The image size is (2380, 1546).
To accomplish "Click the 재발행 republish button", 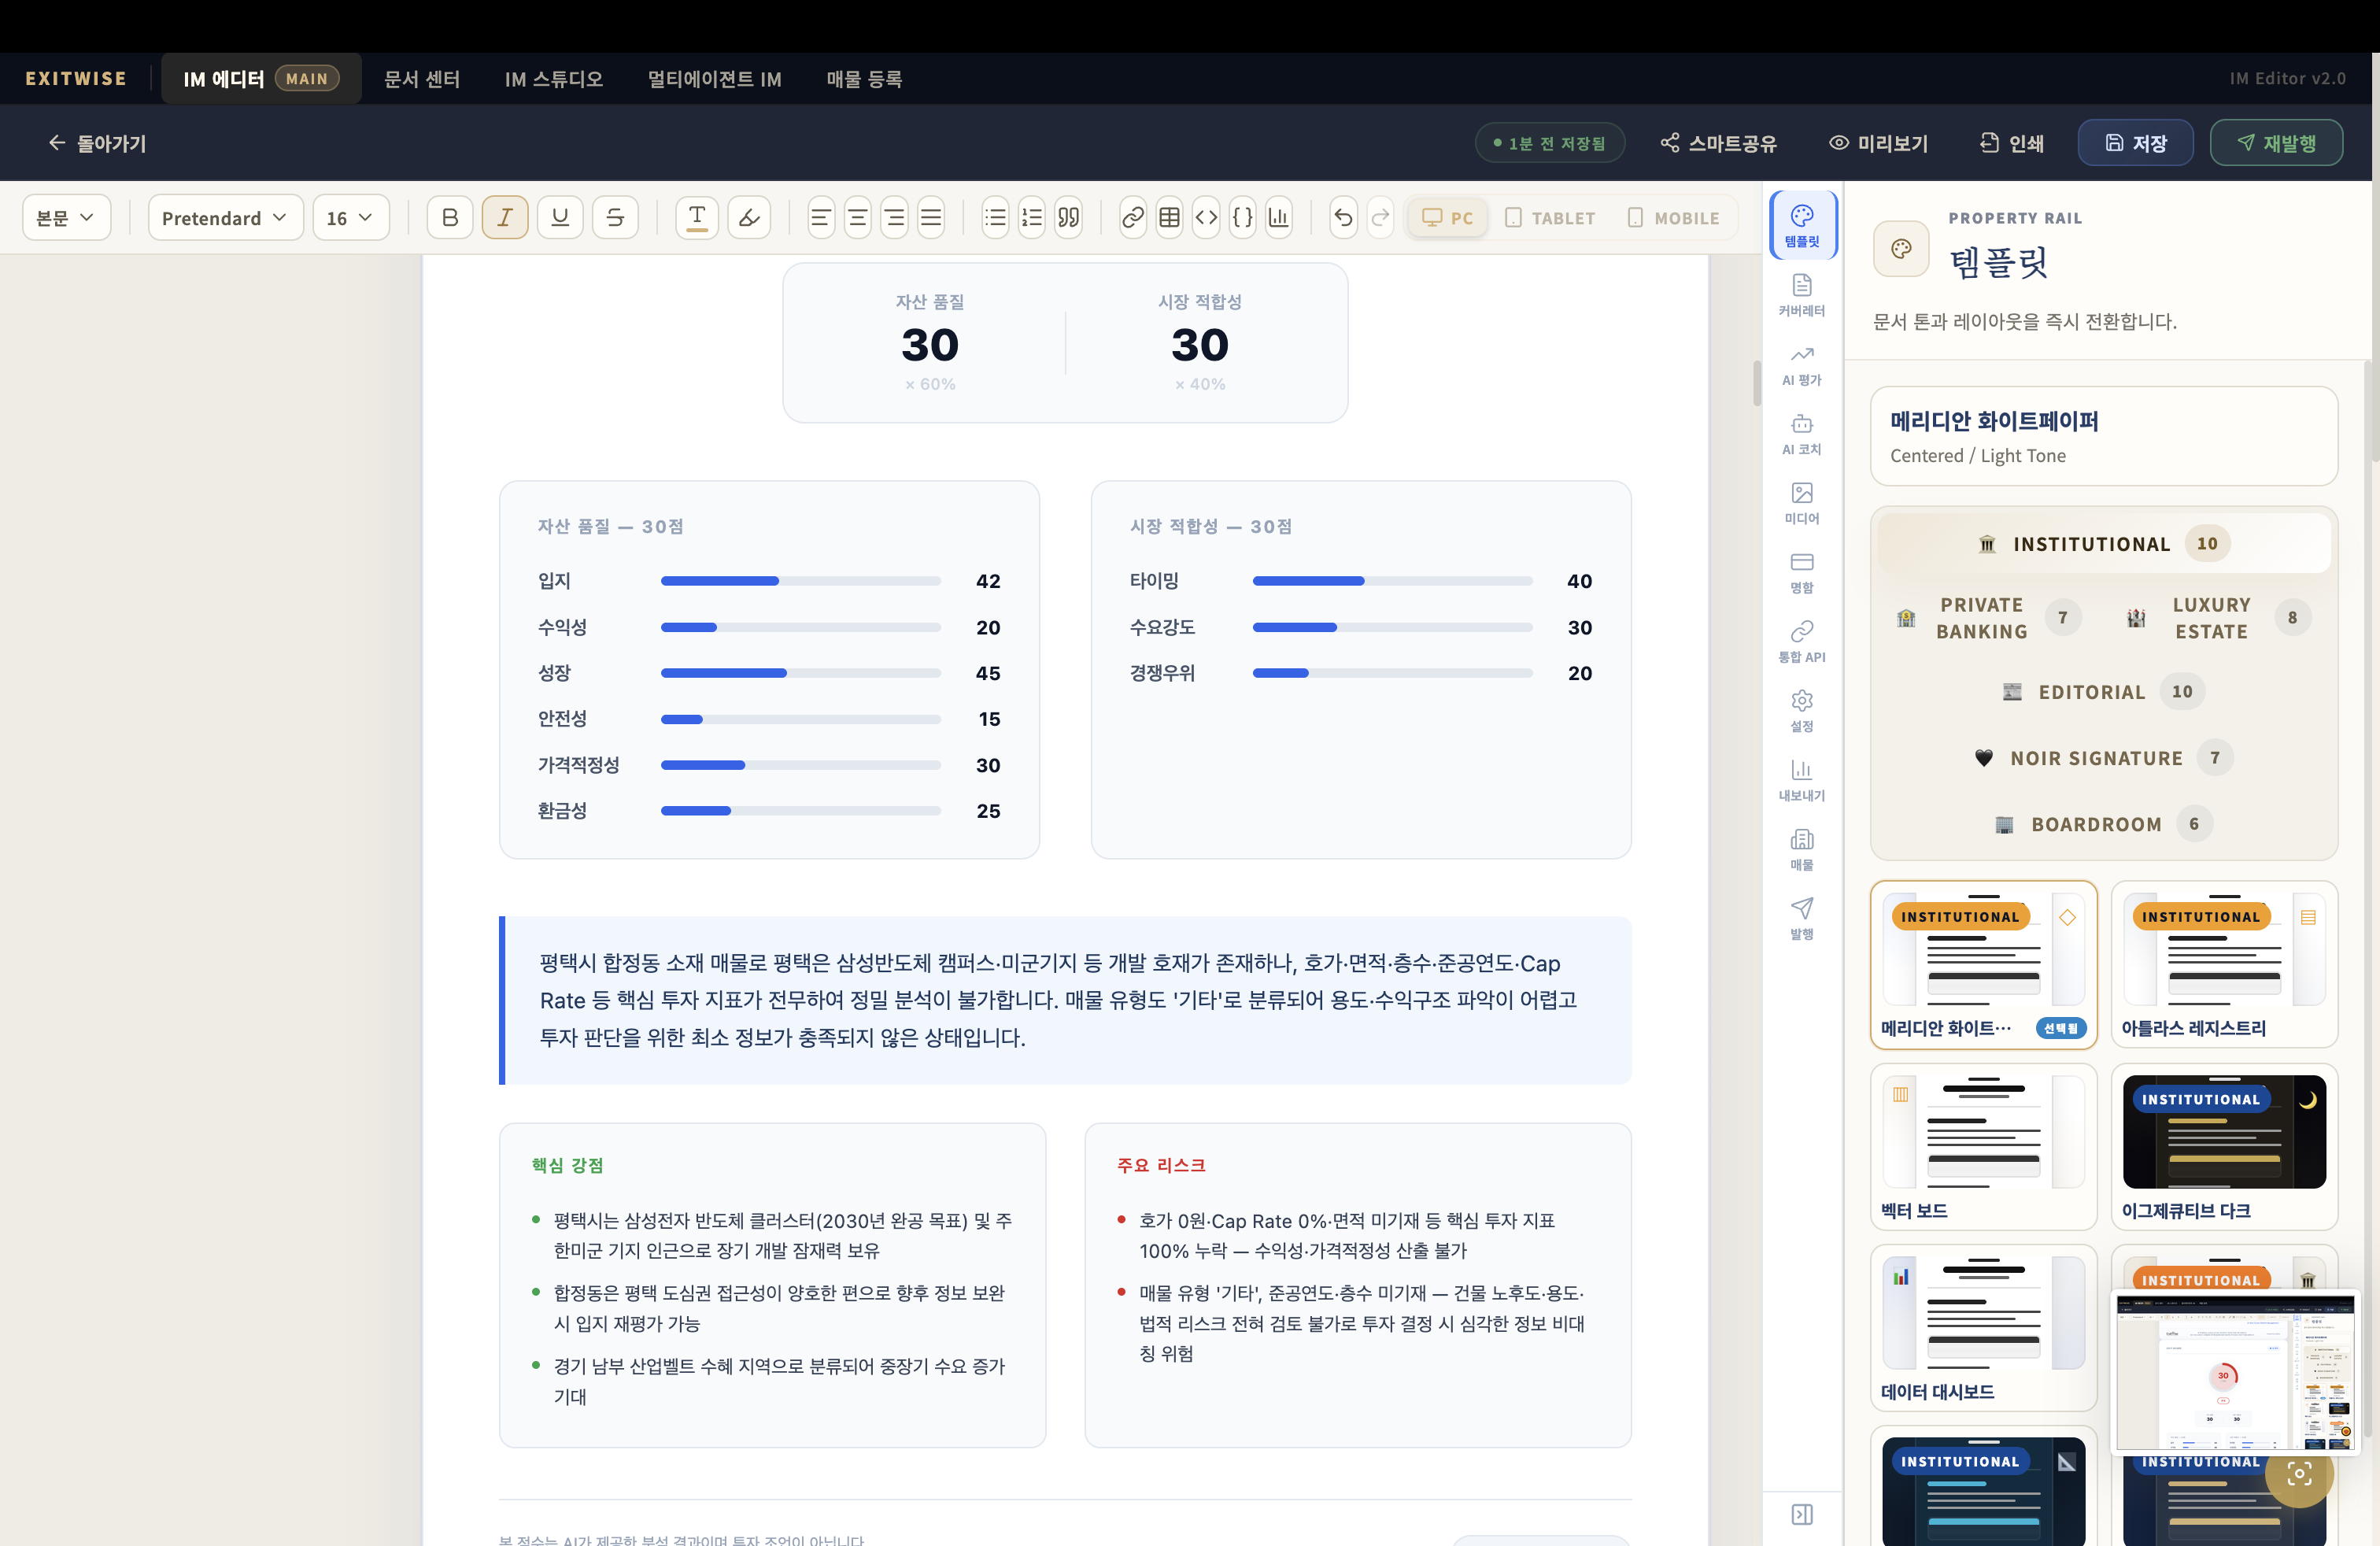I will click(x=2275, y=143).
